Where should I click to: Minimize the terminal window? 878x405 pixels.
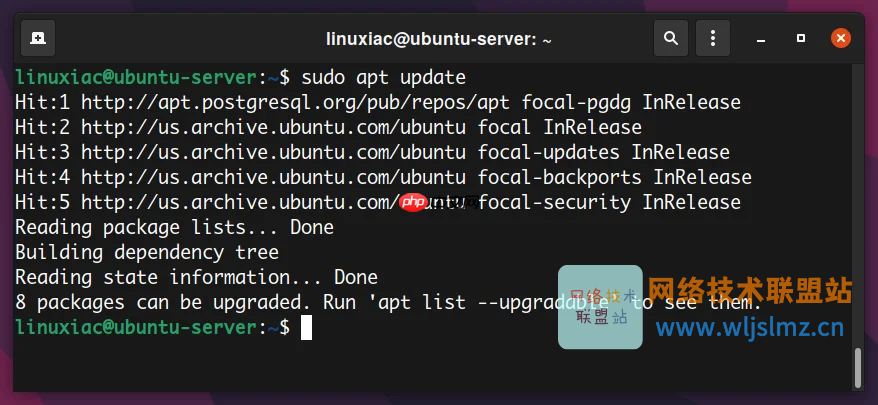click(x=760, y=39)
